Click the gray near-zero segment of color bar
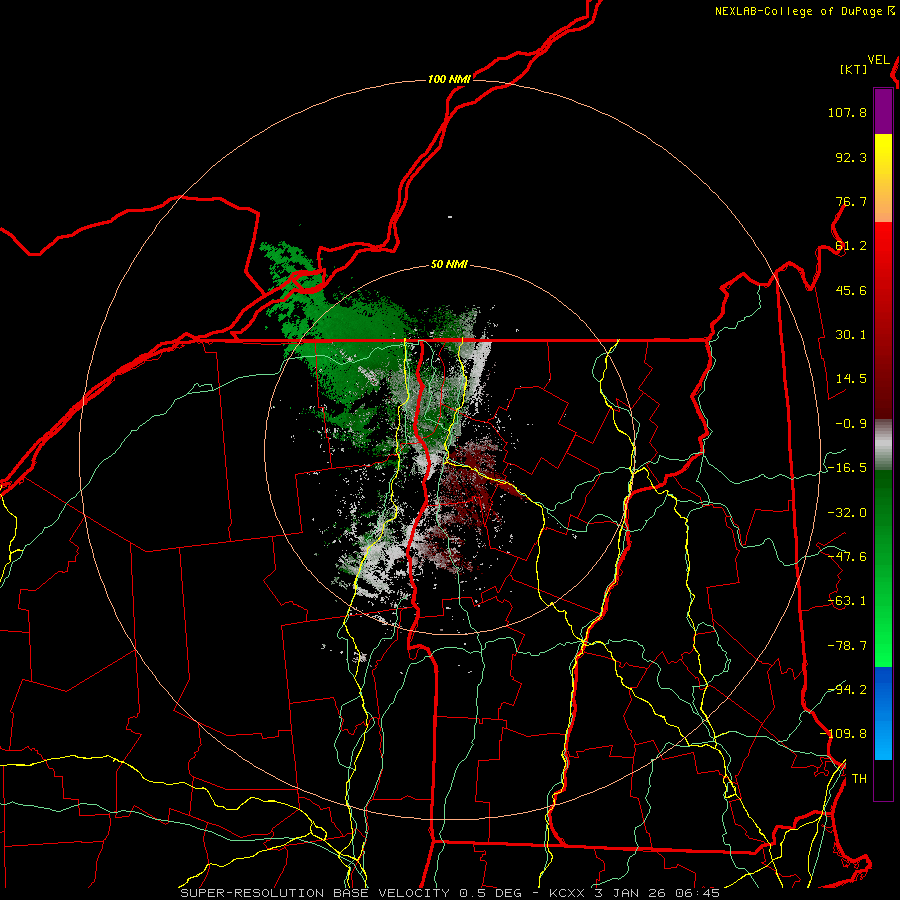The width and height of the screenshot is (900, 900). click(x=883, y=445)
